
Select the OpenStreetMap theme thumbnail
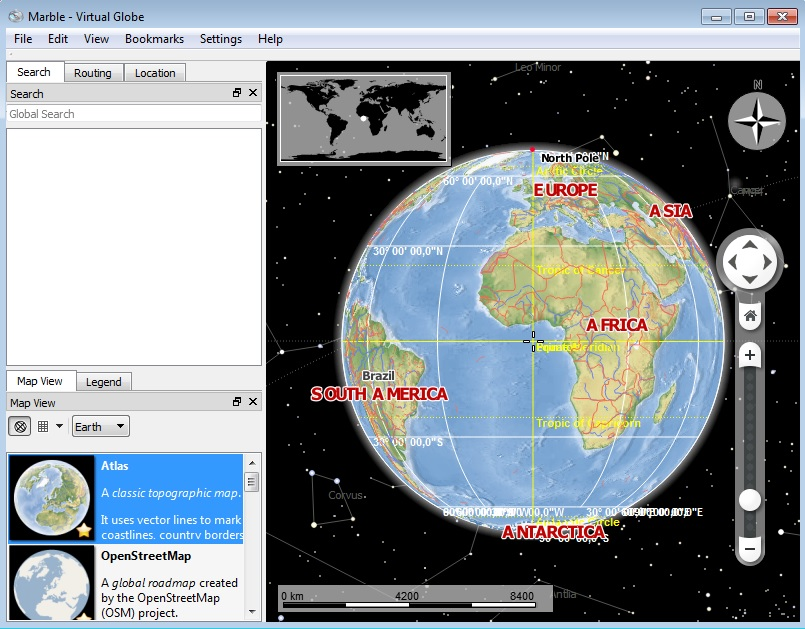[x=52, y=583]
